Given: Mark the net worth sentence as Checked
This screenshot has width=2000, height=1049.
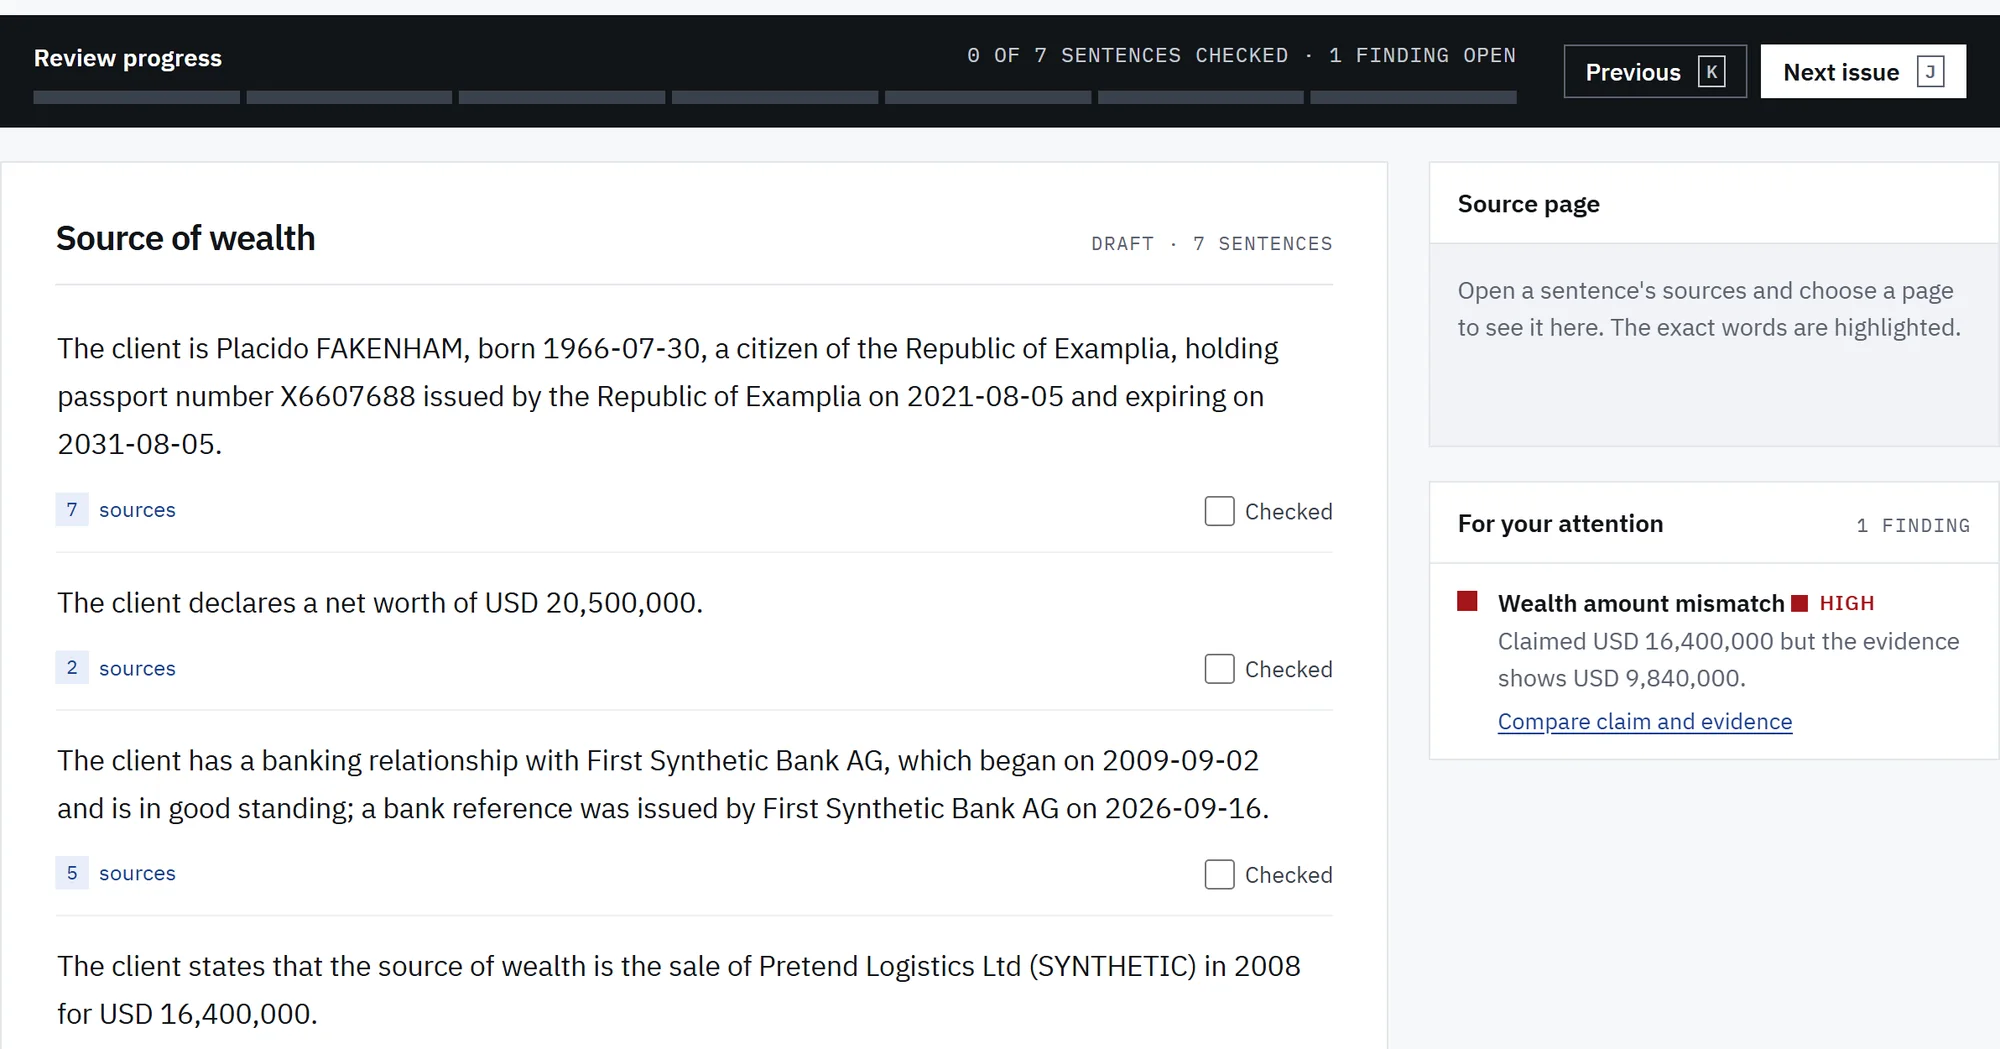Looking at the screenshot, I should (x=1219, y=669).
